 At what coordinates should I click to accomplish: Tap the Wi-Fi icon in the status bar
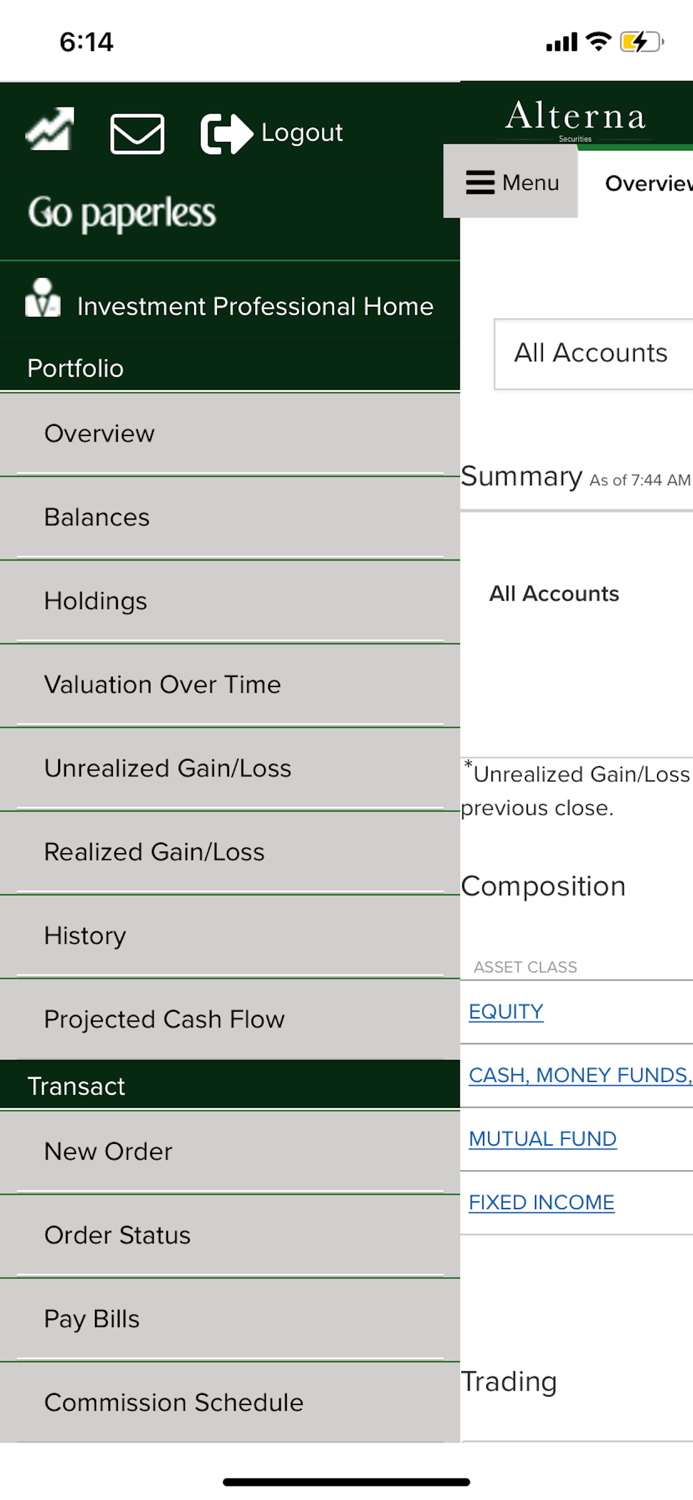point(598,42)
